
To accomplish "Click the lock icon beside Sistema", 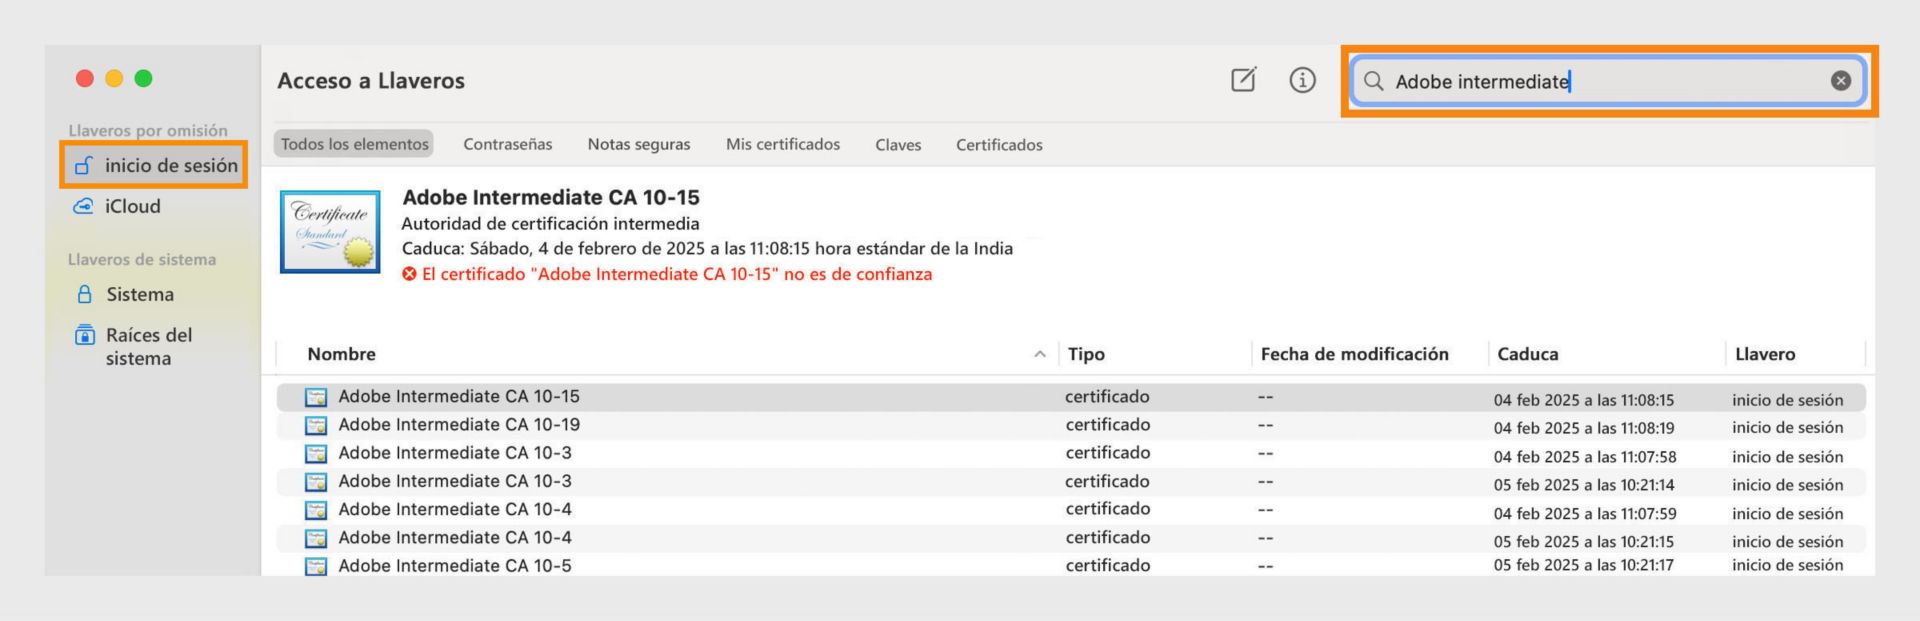I will pos(85,294).
